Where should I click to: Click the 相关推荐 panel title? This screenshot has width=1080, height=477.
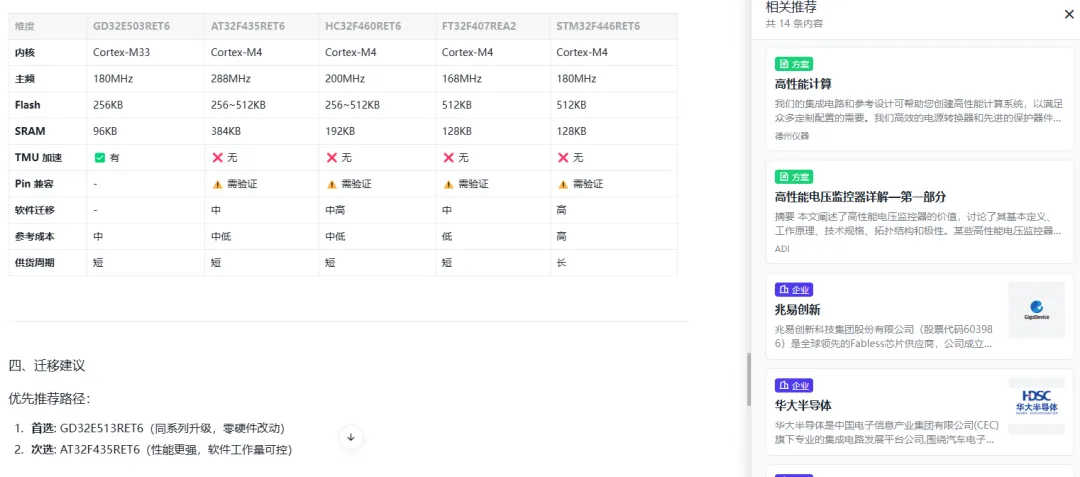tap(791, 7)
